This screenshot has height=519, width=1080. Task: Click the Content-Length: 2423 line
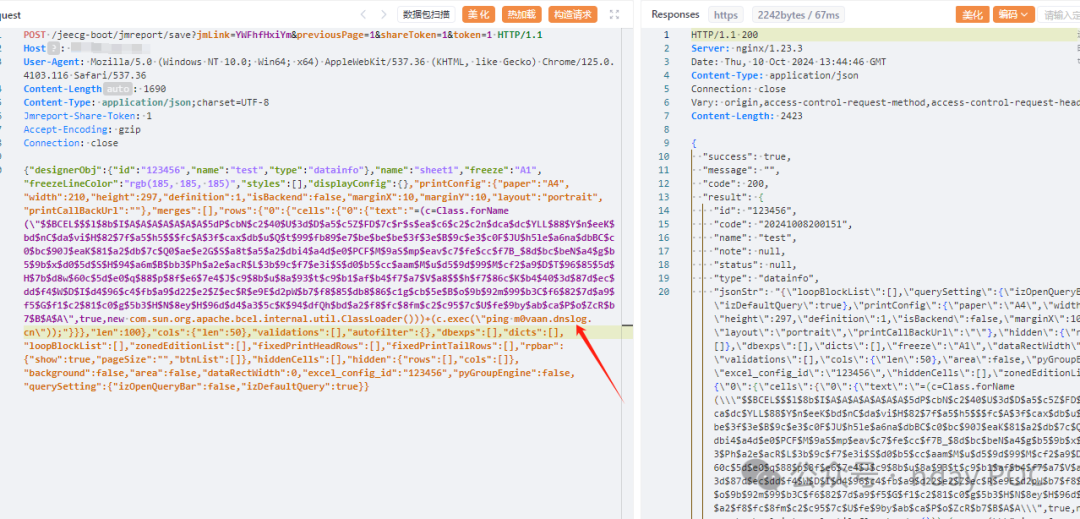click(747, 116)
